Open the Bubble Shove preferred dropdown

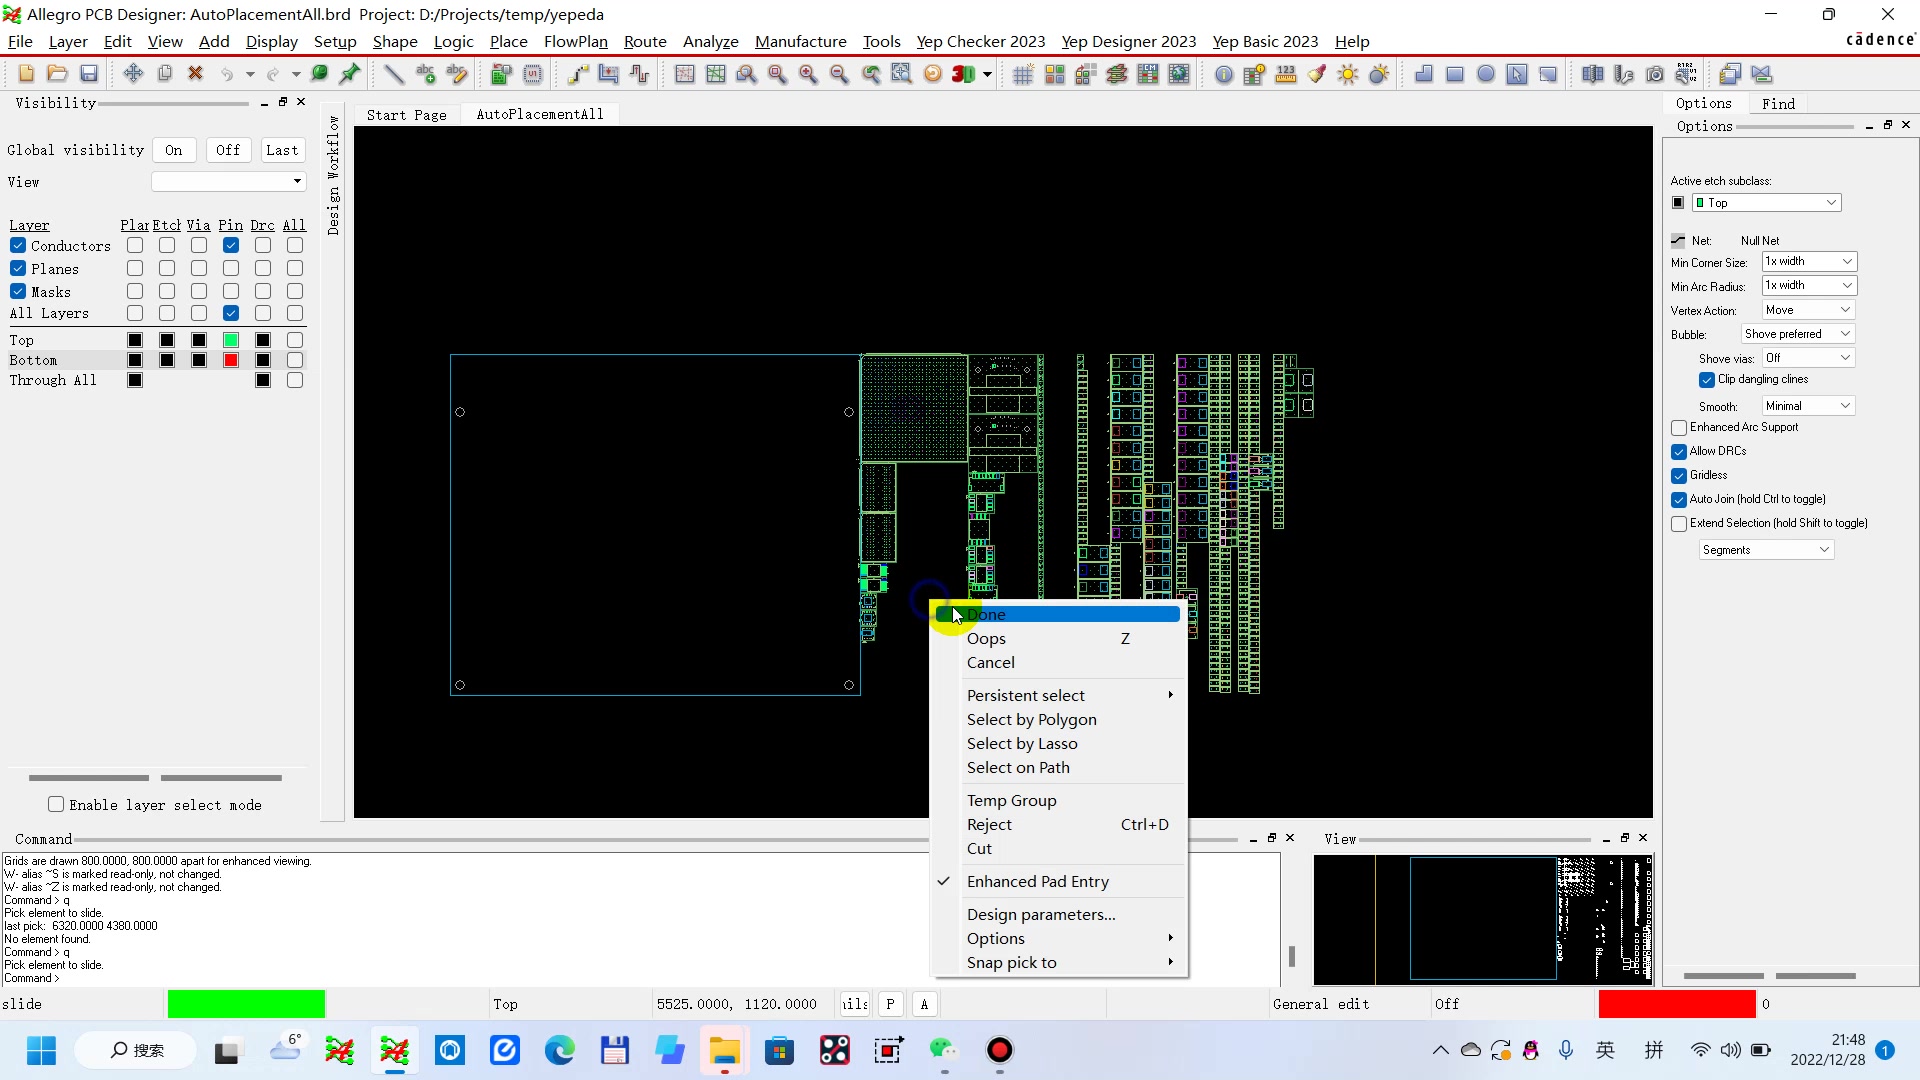click(1798, 334)
